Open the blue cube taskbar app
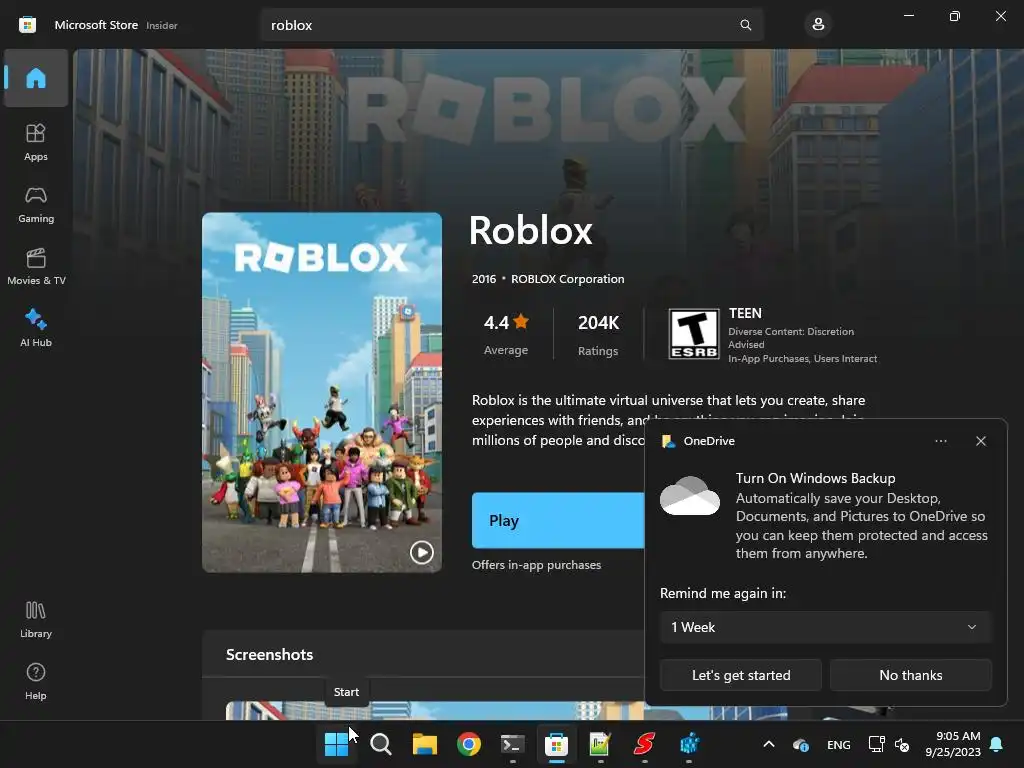This screenshot has width=1024, height=768. click(688, 744)
